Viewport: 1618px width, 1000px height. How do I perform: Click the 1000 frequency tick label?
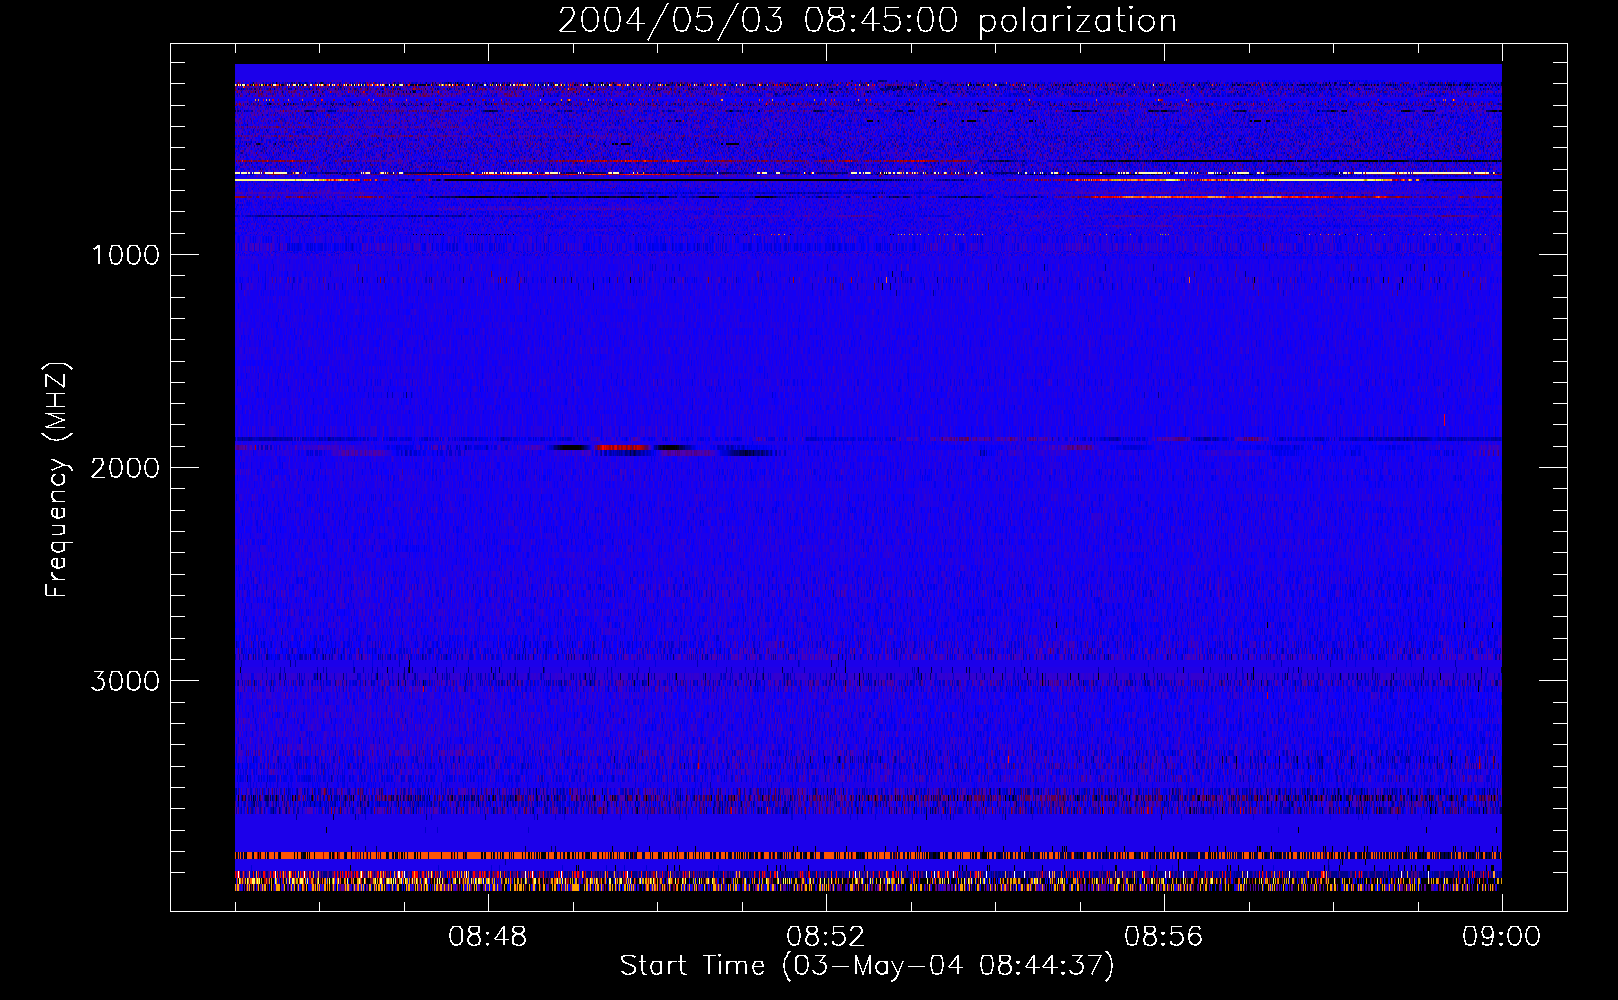[125, 255]
